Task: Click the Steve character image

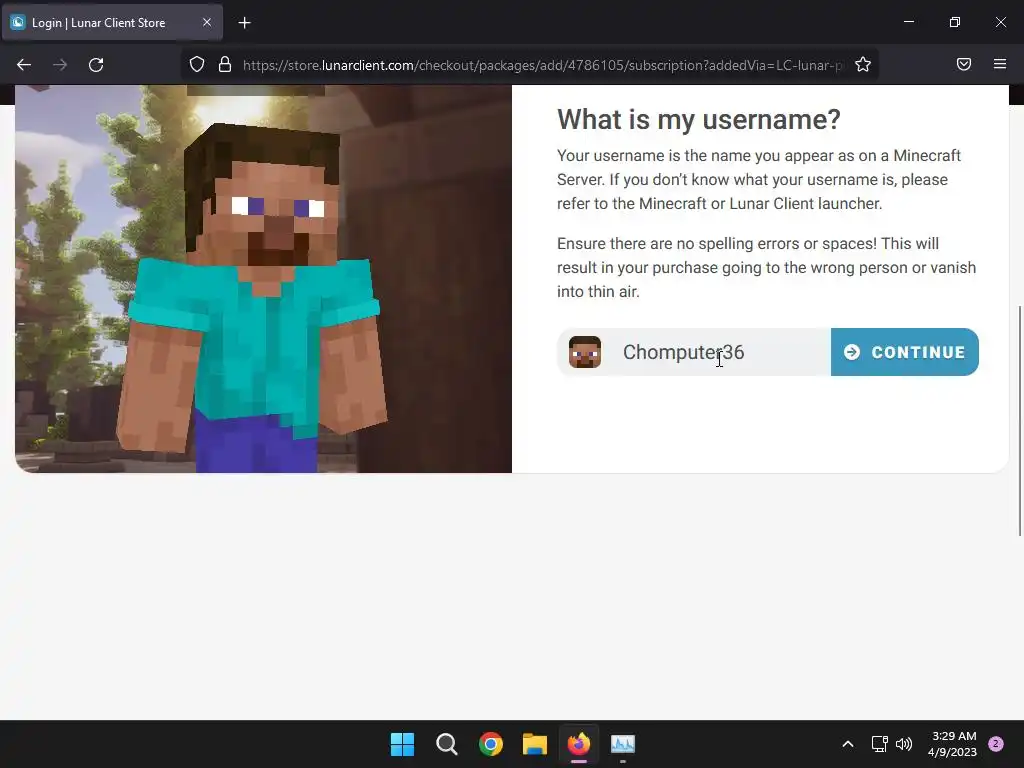Action: coord(263,279)
